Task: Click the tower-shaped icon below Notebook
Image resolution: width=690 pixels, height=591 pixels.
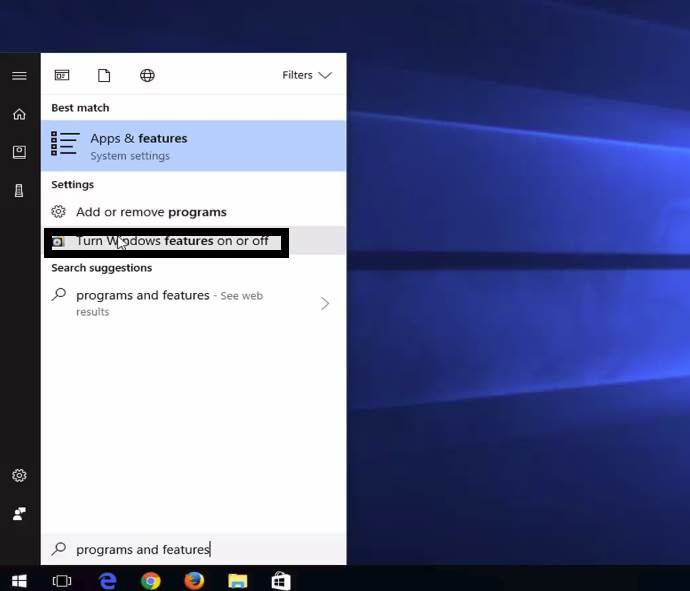Action: coord(19,190)
